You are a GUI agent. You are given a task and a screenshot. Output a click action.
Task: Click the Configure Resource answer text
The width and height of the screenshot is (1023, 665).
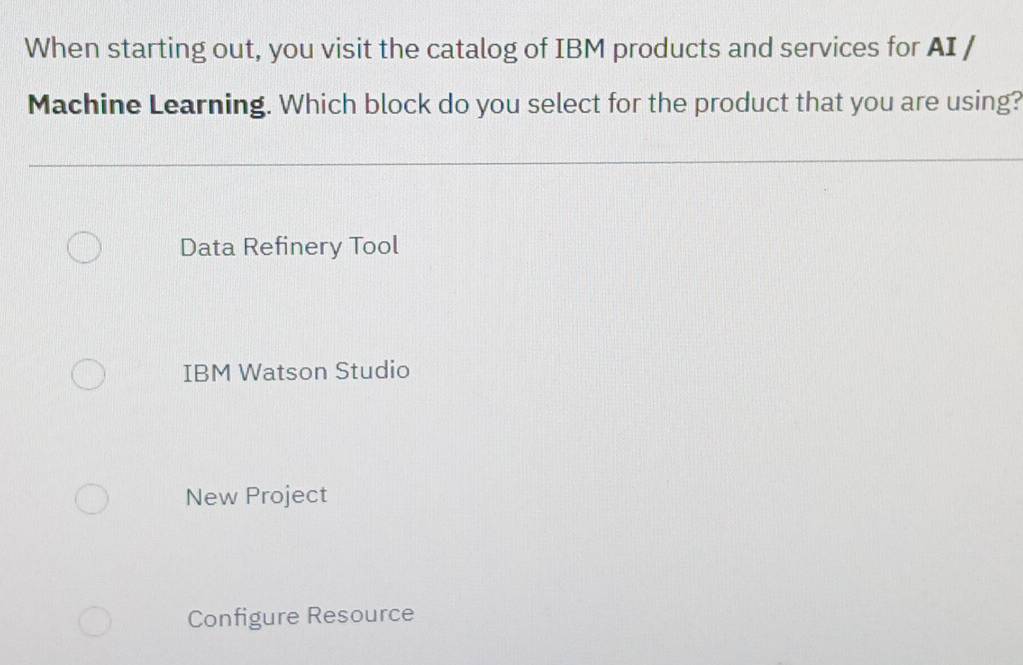(300, 616)
